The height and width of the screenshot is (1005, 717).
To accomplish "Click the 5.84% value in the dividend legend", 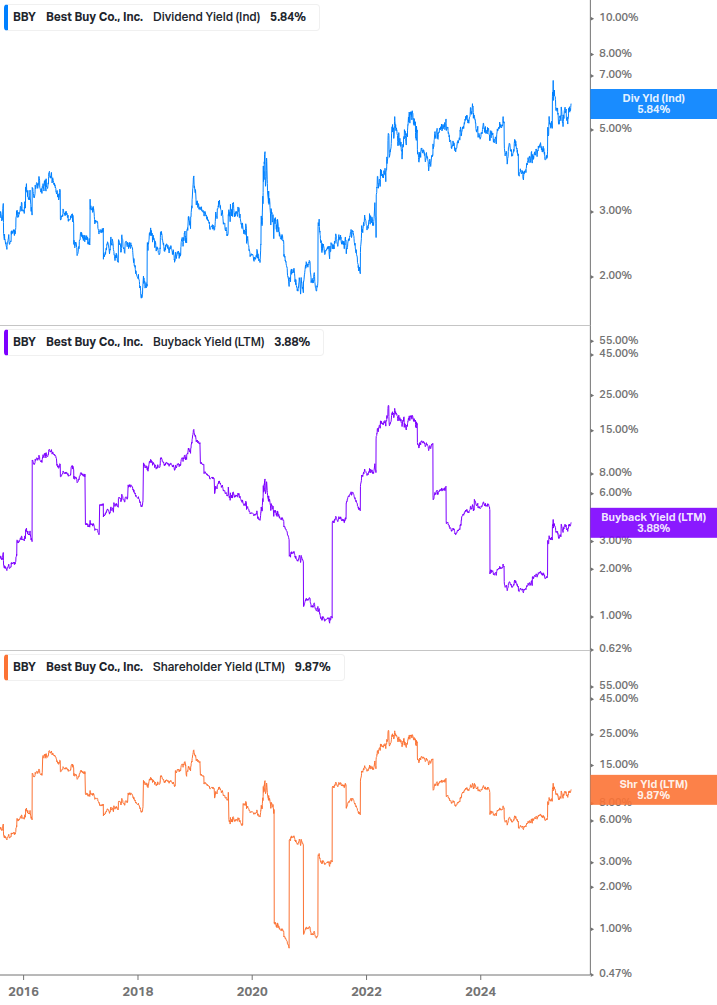I will coord(288,17).
